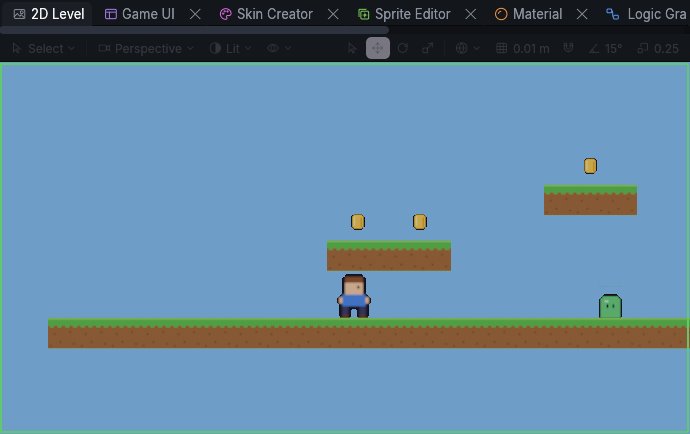The height and width of the screenshot is (434, 690).
Task: Select the right coin over middle platform
Action: pyautogui.click(x=420, y=222)
